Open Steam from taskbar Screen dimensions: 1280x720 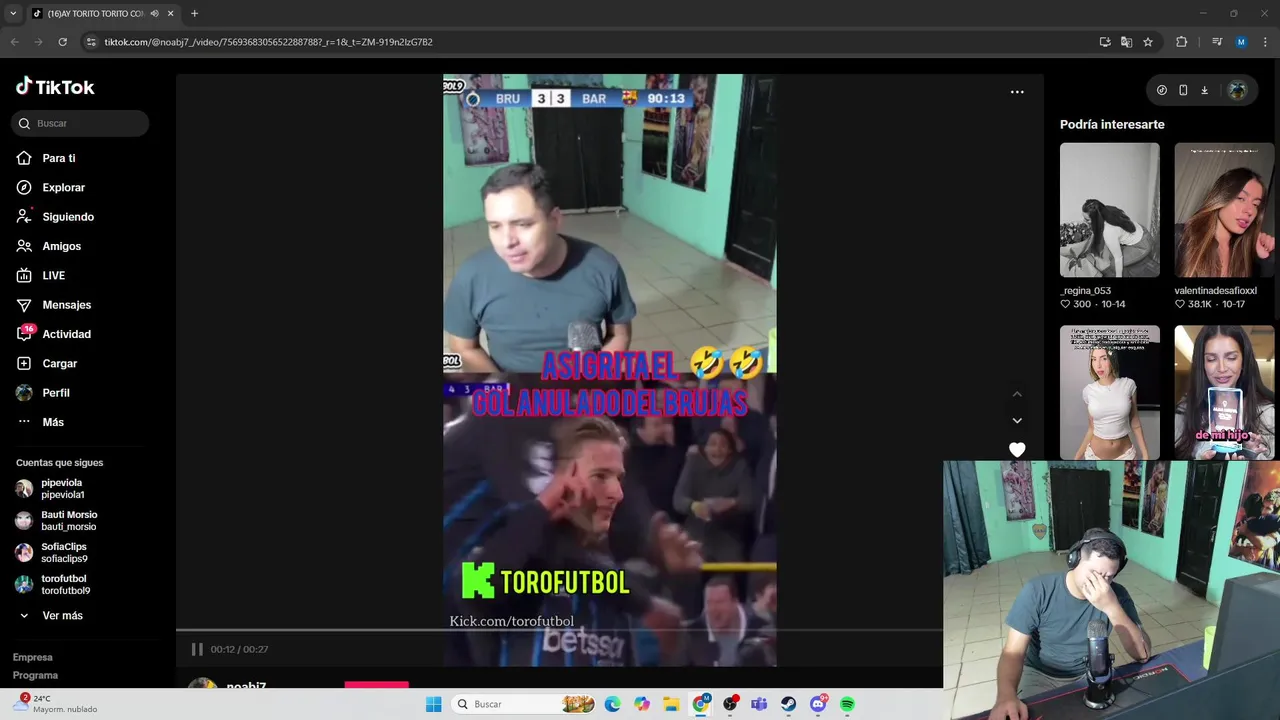pos(789,704)
